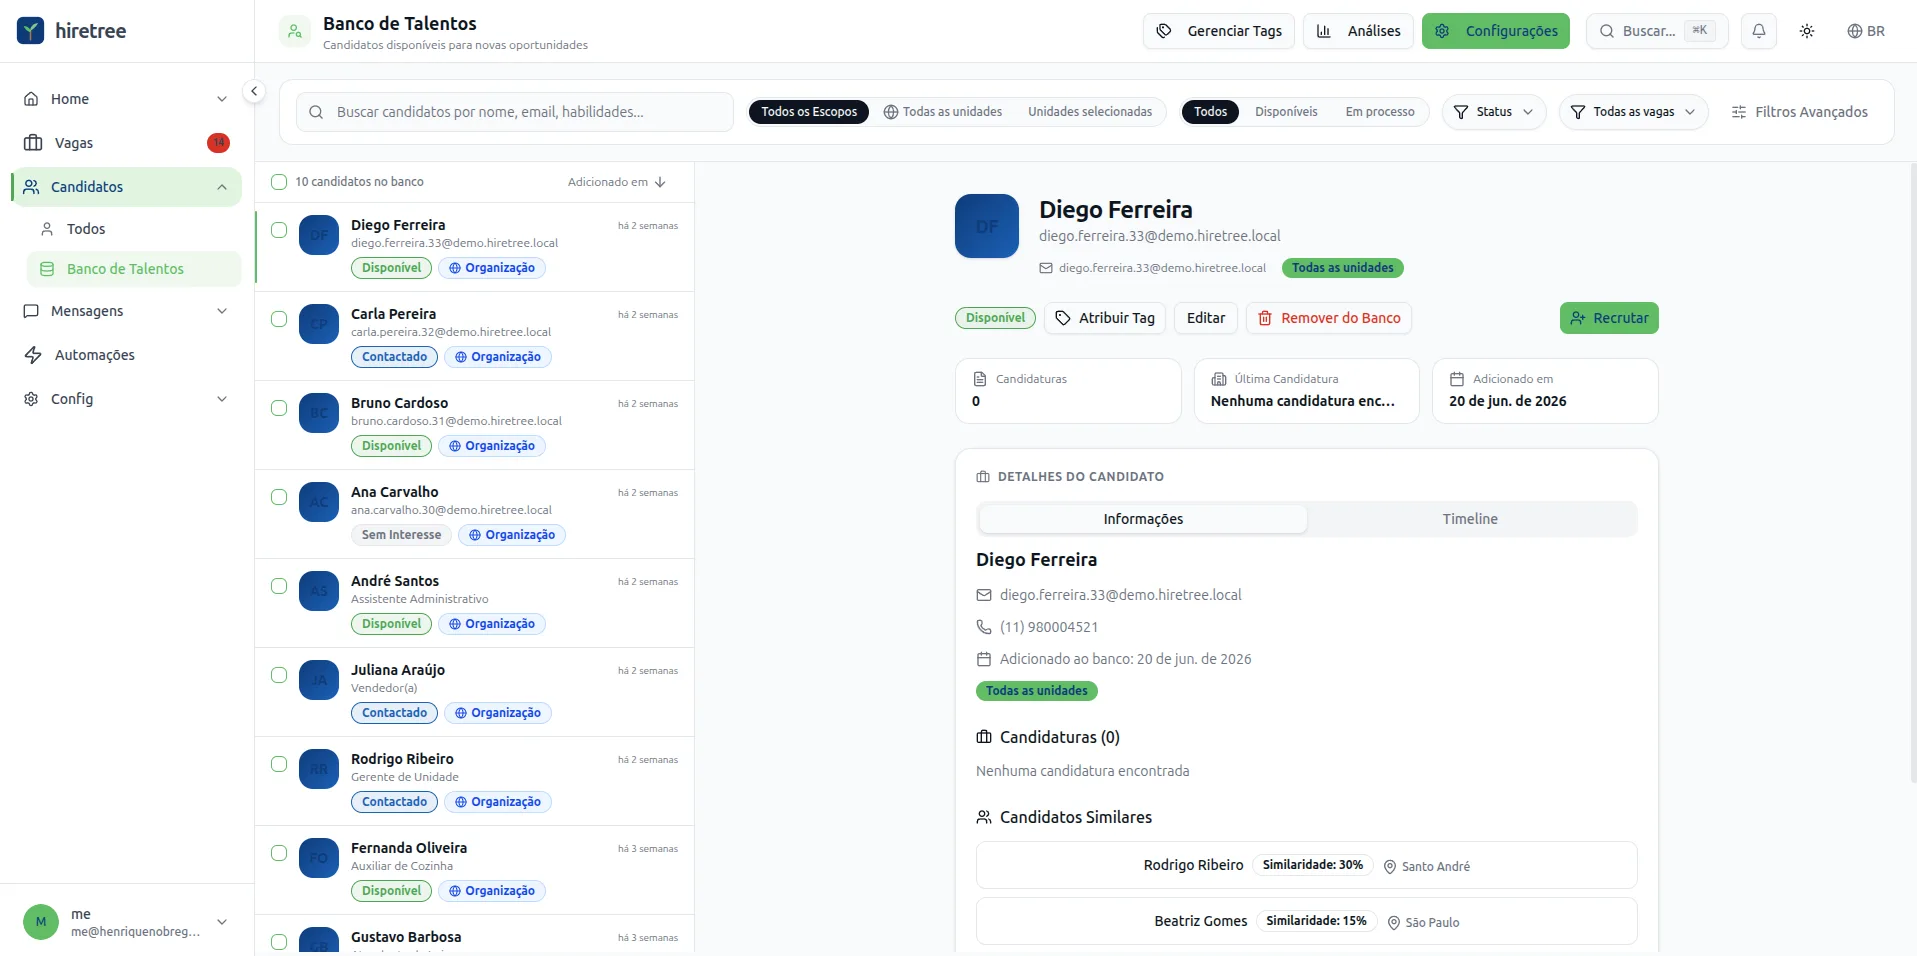1917x956 pixels.
Task: Click the Banco de Talentos header icon
Action: click(295, 32)
